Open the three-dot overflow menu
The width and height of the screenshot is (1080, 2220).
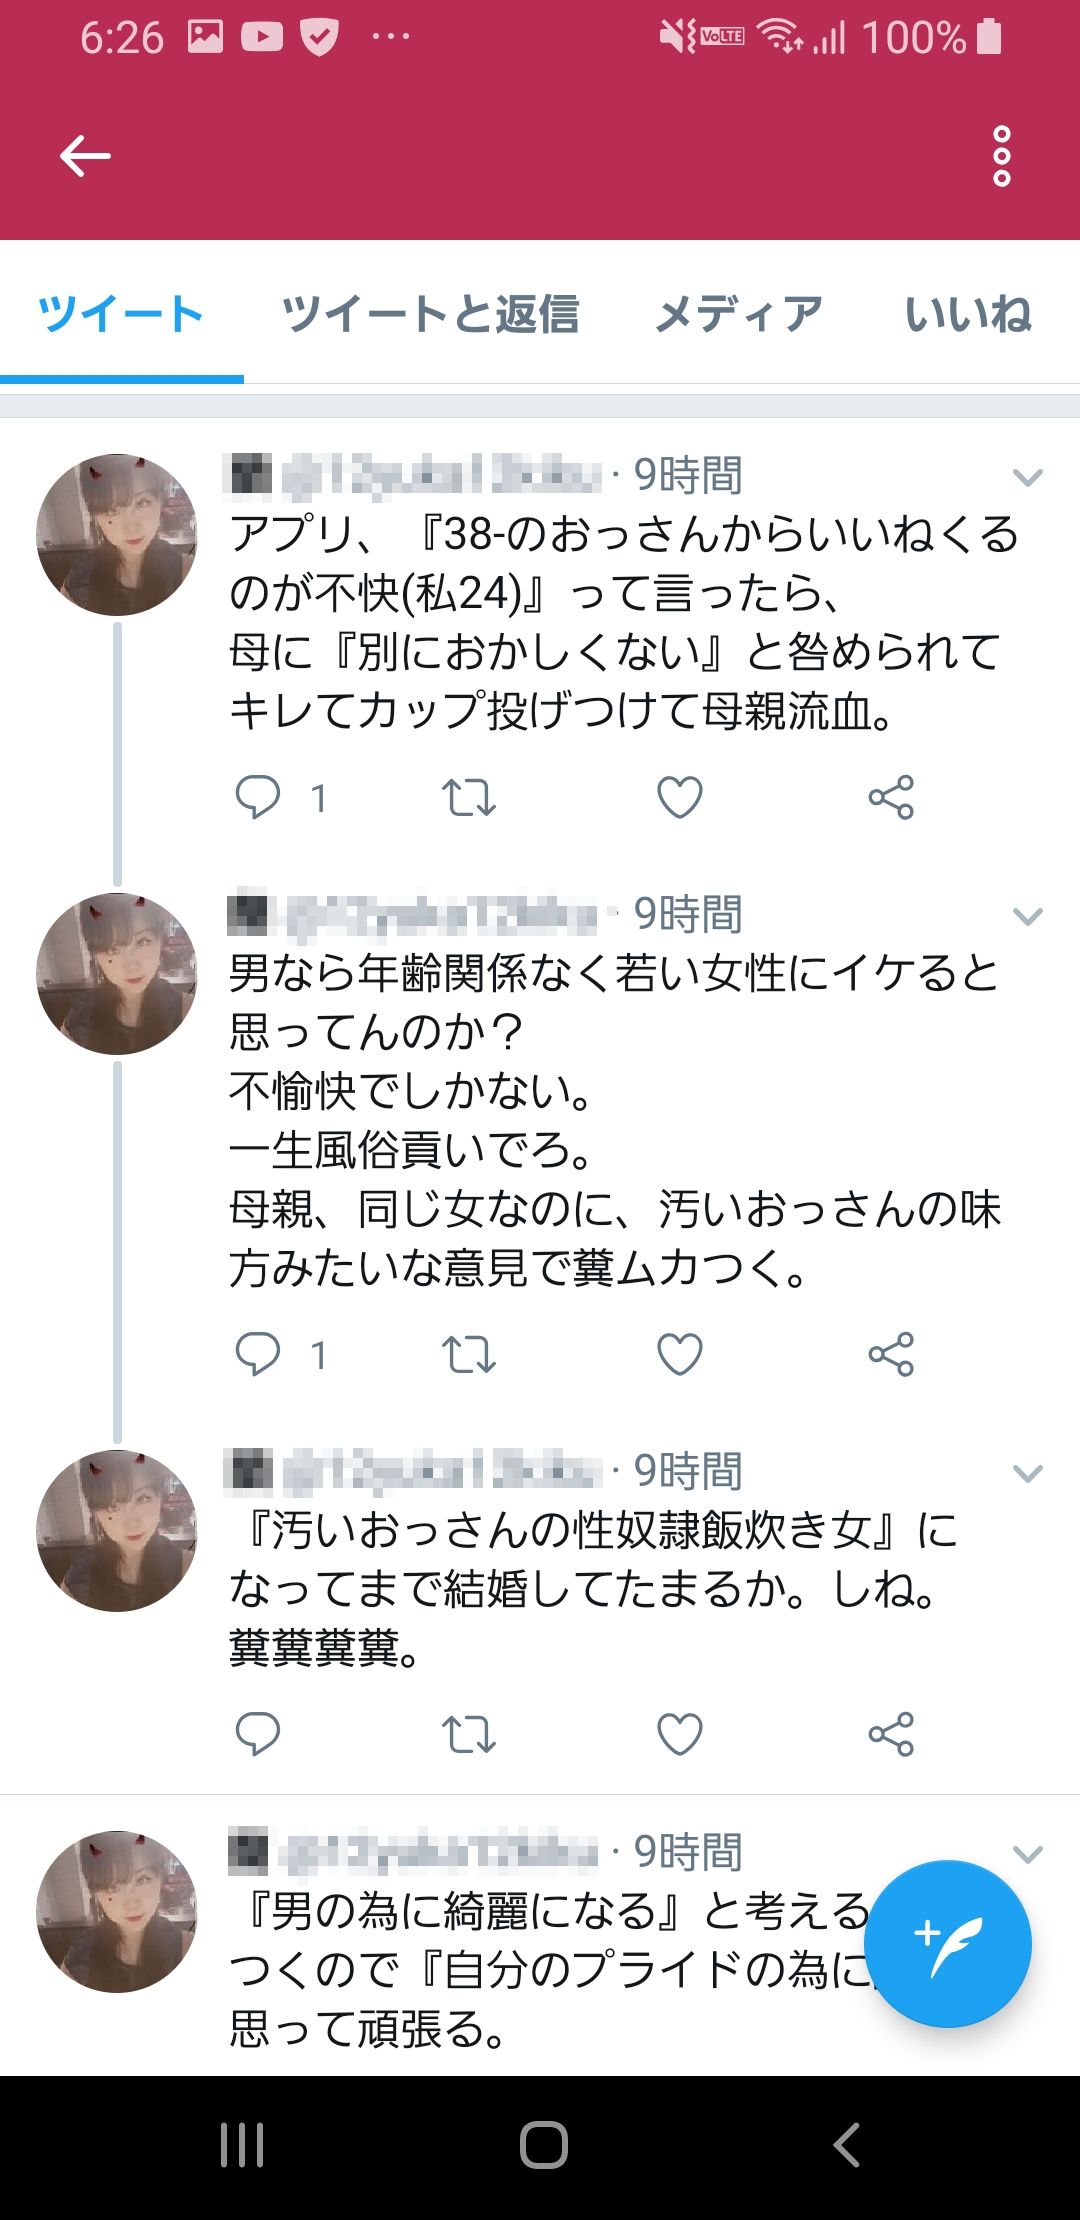coord(1001,156)
